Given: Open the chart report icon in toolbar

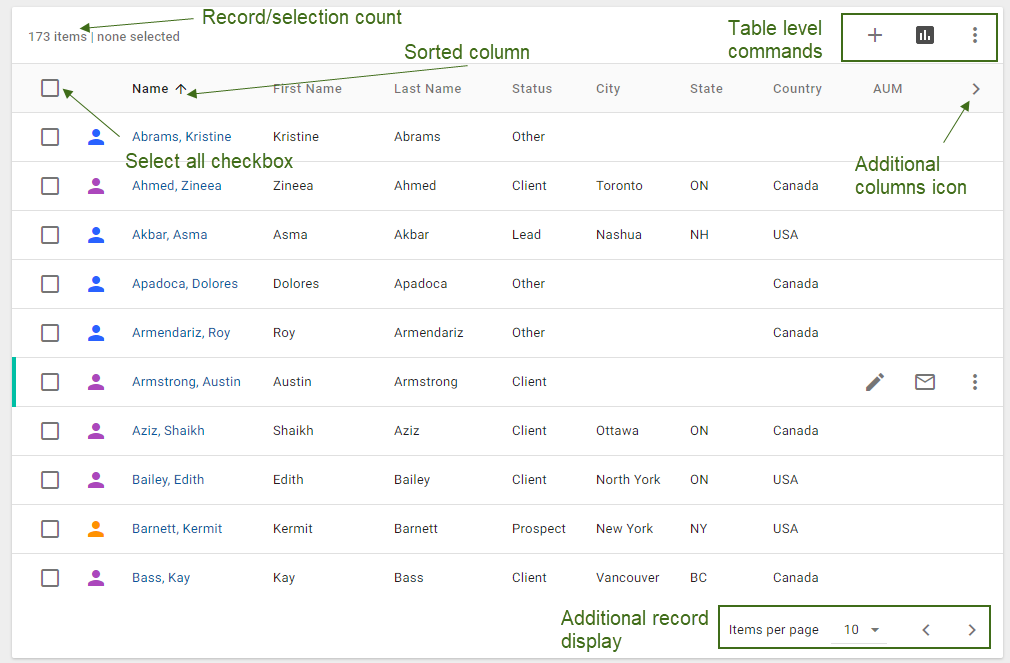Looking at the screenshot, I should pyautogui.click(x=925, y=36).
